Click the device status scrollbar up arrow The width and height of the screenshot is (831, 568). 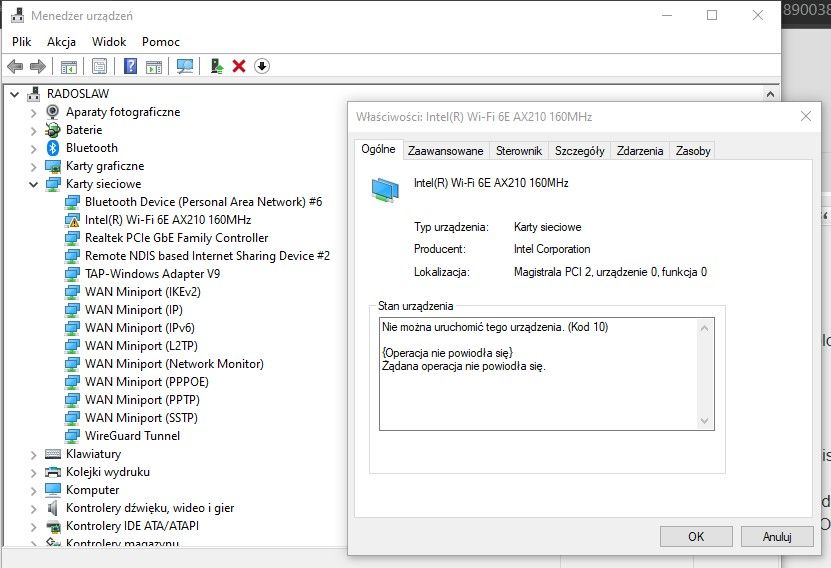point(704,328)
